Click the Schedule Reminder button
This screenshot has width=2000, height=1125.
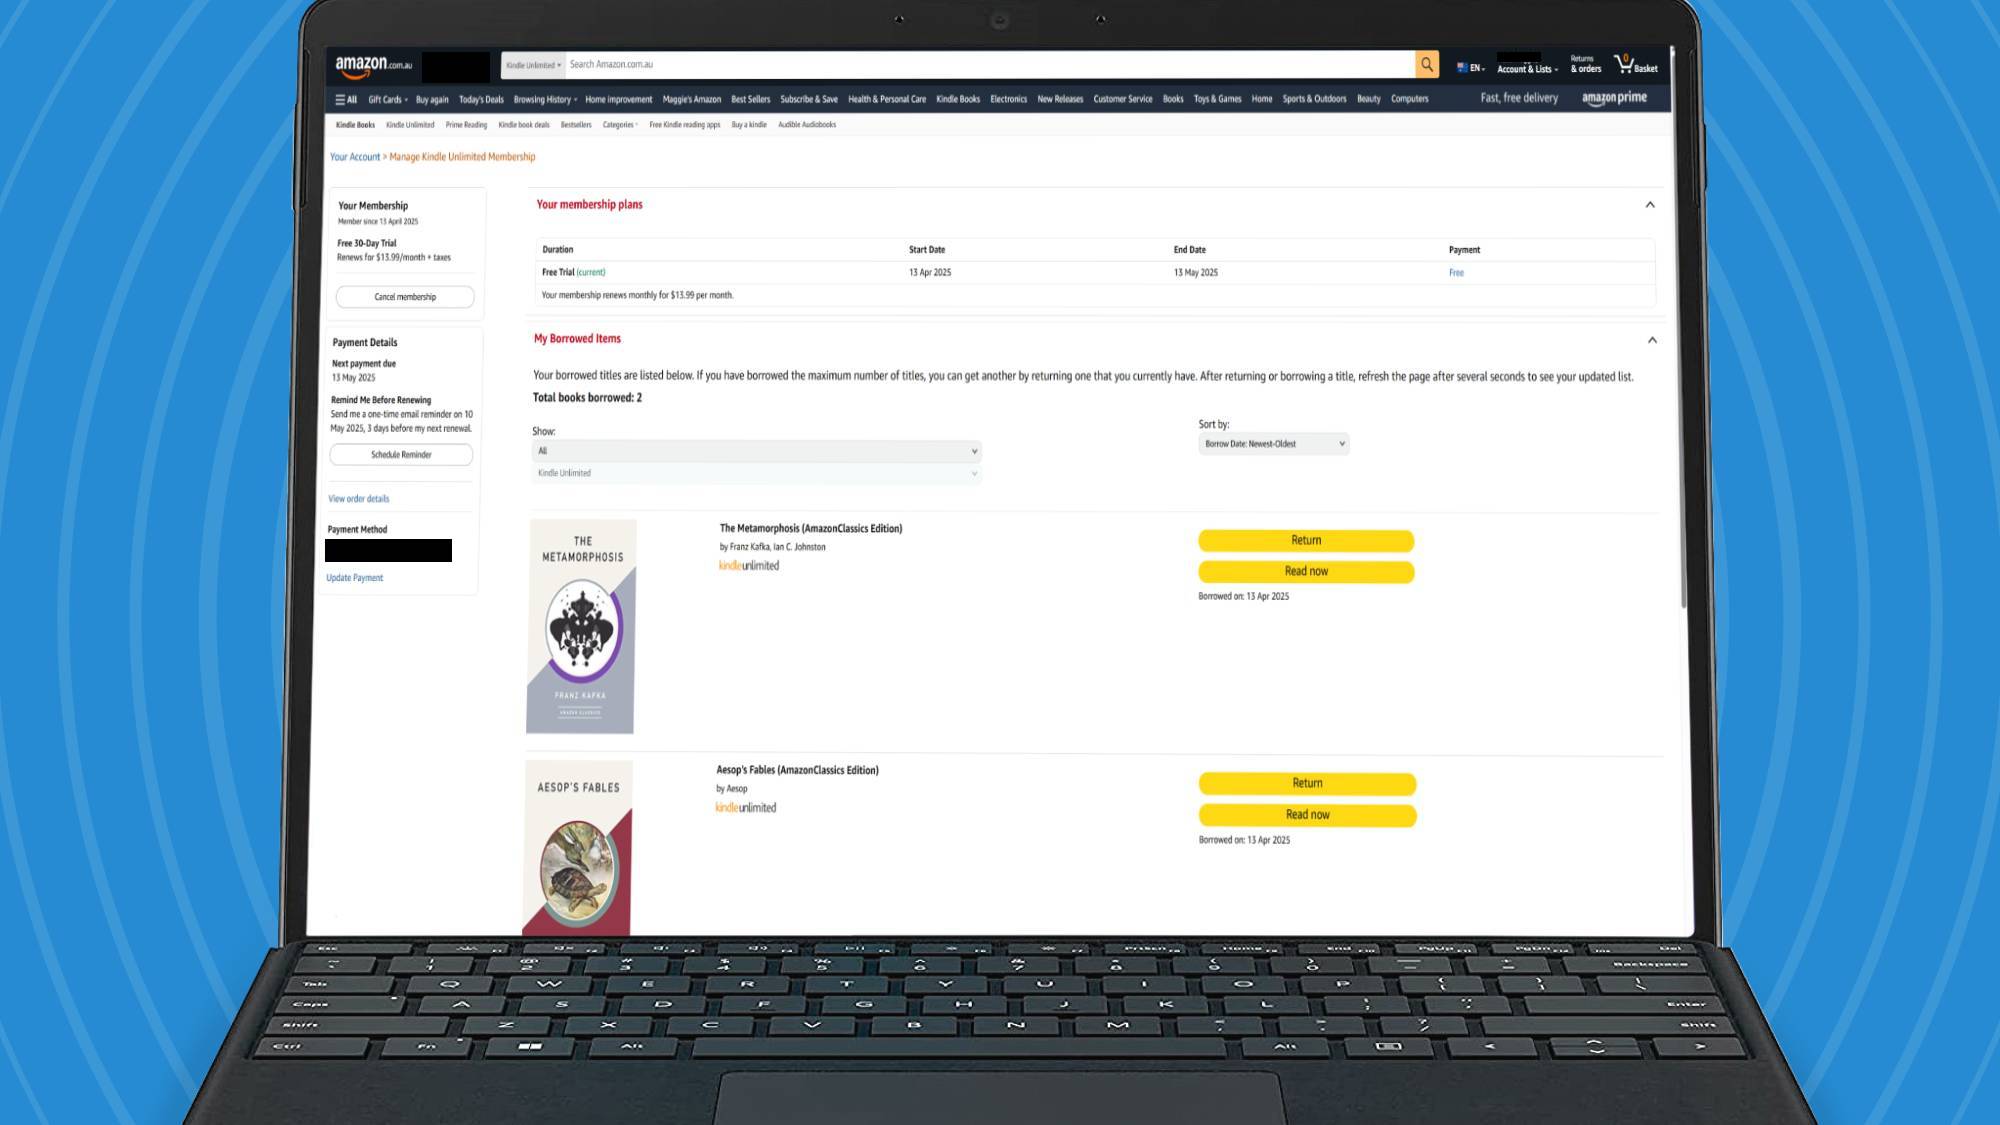[x=401, y=455]
